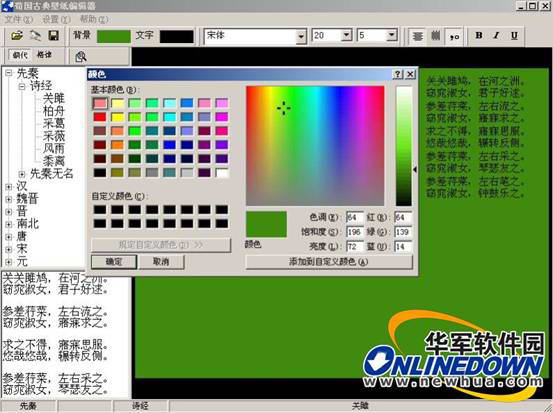This screenshot has height=413, width=553.
Task: Click the 亮度 luminance input showing 72
Action: point(354,247)
